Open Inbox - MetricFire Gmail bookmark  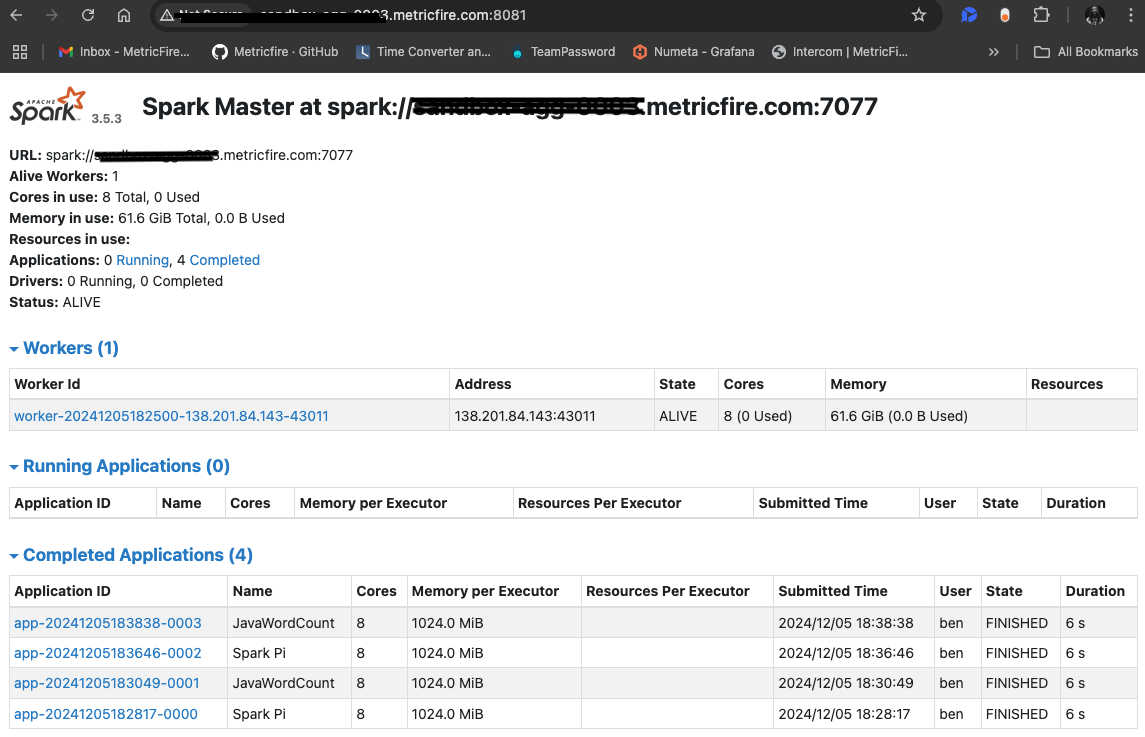(x=124, y=52)
